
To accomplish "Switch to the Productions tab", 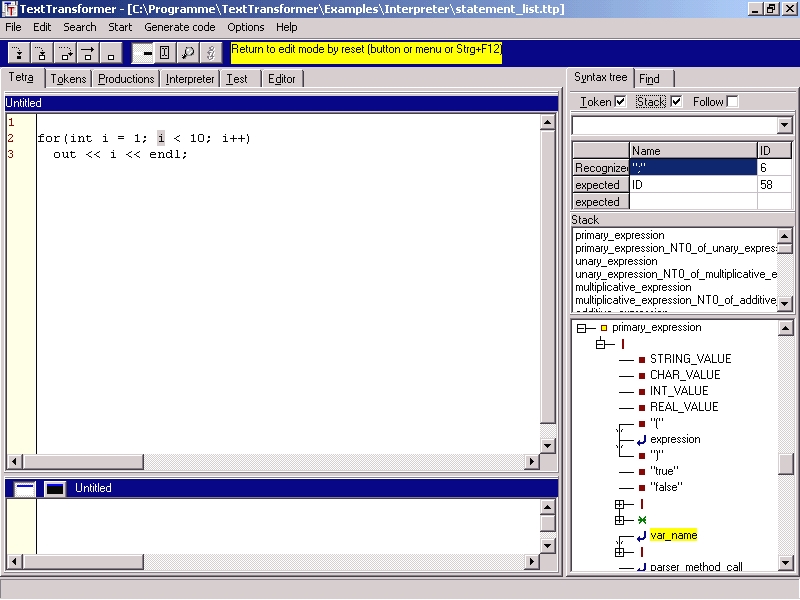I will pyautogui.click(x=126, y=79).
